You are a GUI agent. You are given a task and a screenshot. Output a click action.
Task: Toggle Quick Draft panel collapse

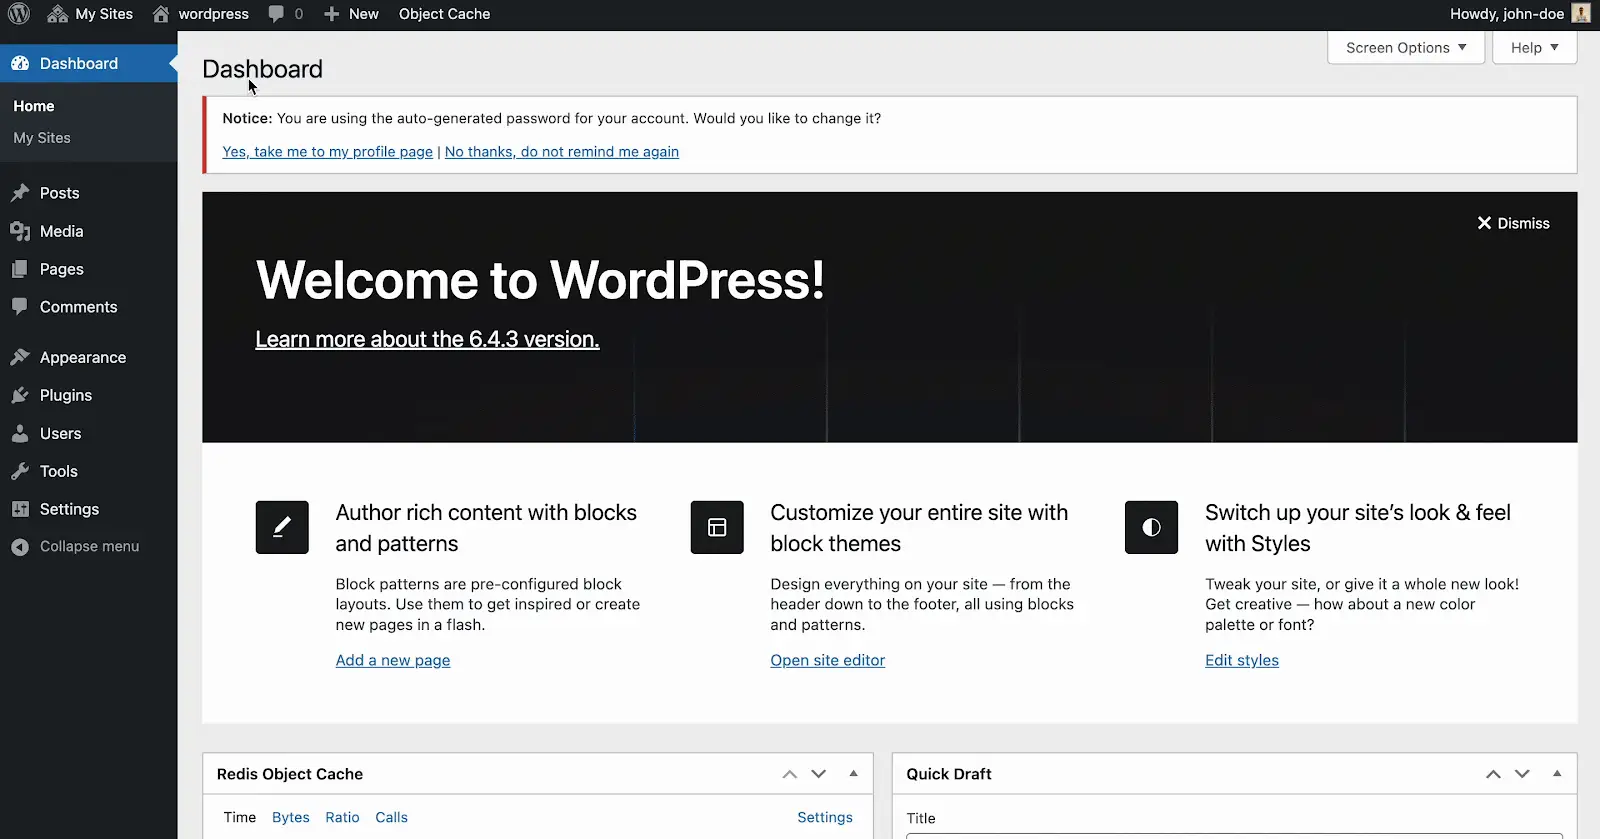[x=1557, y=774]
